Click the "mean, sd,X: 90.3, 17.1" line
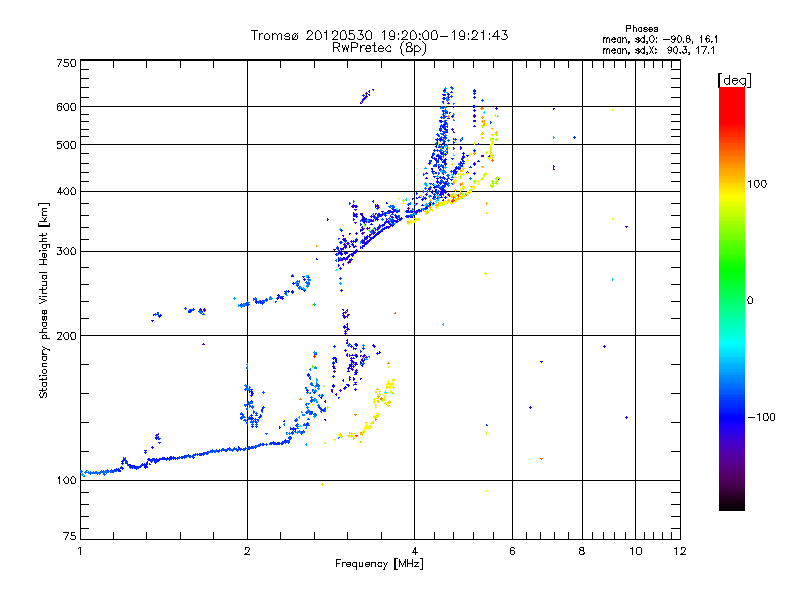 [659, 50]
